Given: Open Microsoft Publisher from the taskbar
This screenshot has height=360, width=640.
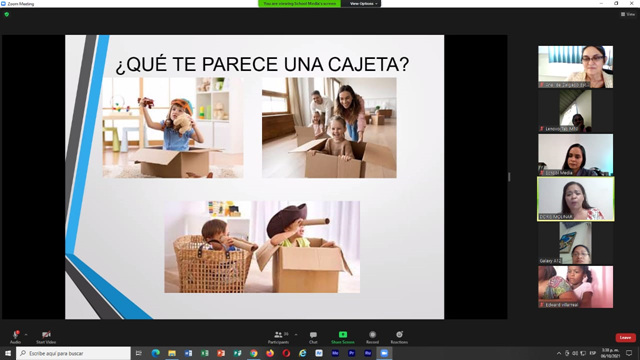Looking at the screenshot, I should click(237, 353).
